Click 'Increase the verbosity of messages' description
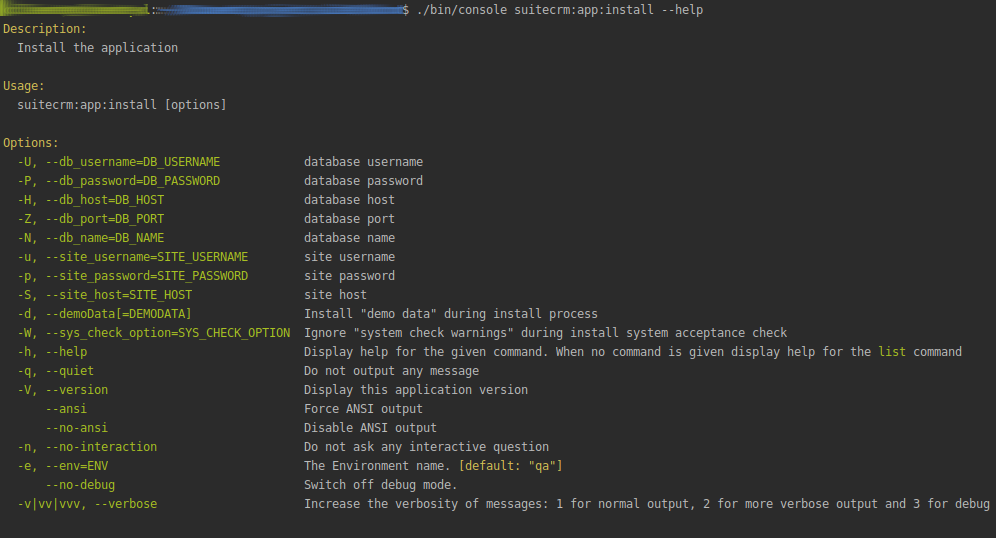This screenshot has width=996, height=538. click(x=647, y=505)
